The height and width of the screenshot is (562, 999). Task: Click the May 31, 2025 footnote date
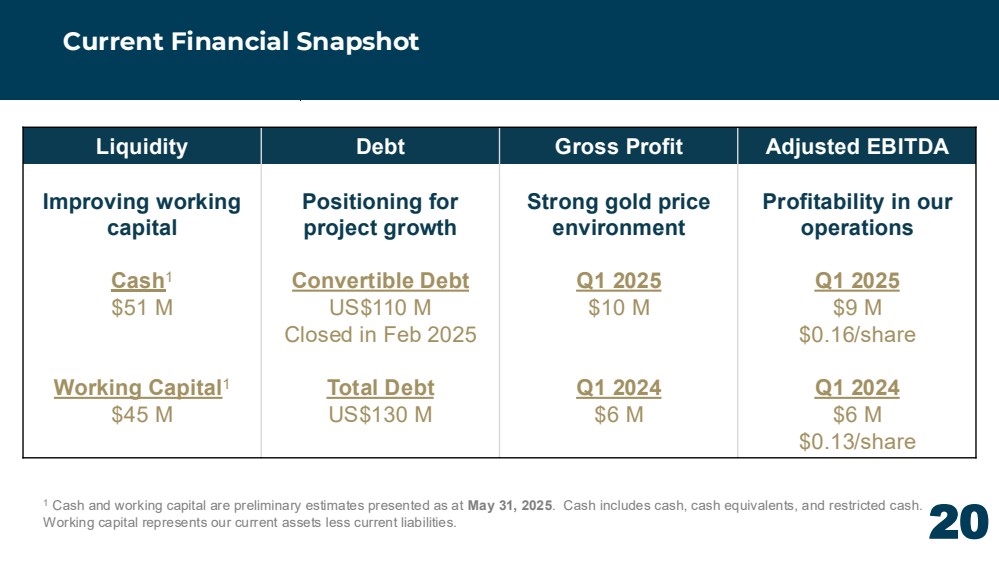click(x=510, y=505)
